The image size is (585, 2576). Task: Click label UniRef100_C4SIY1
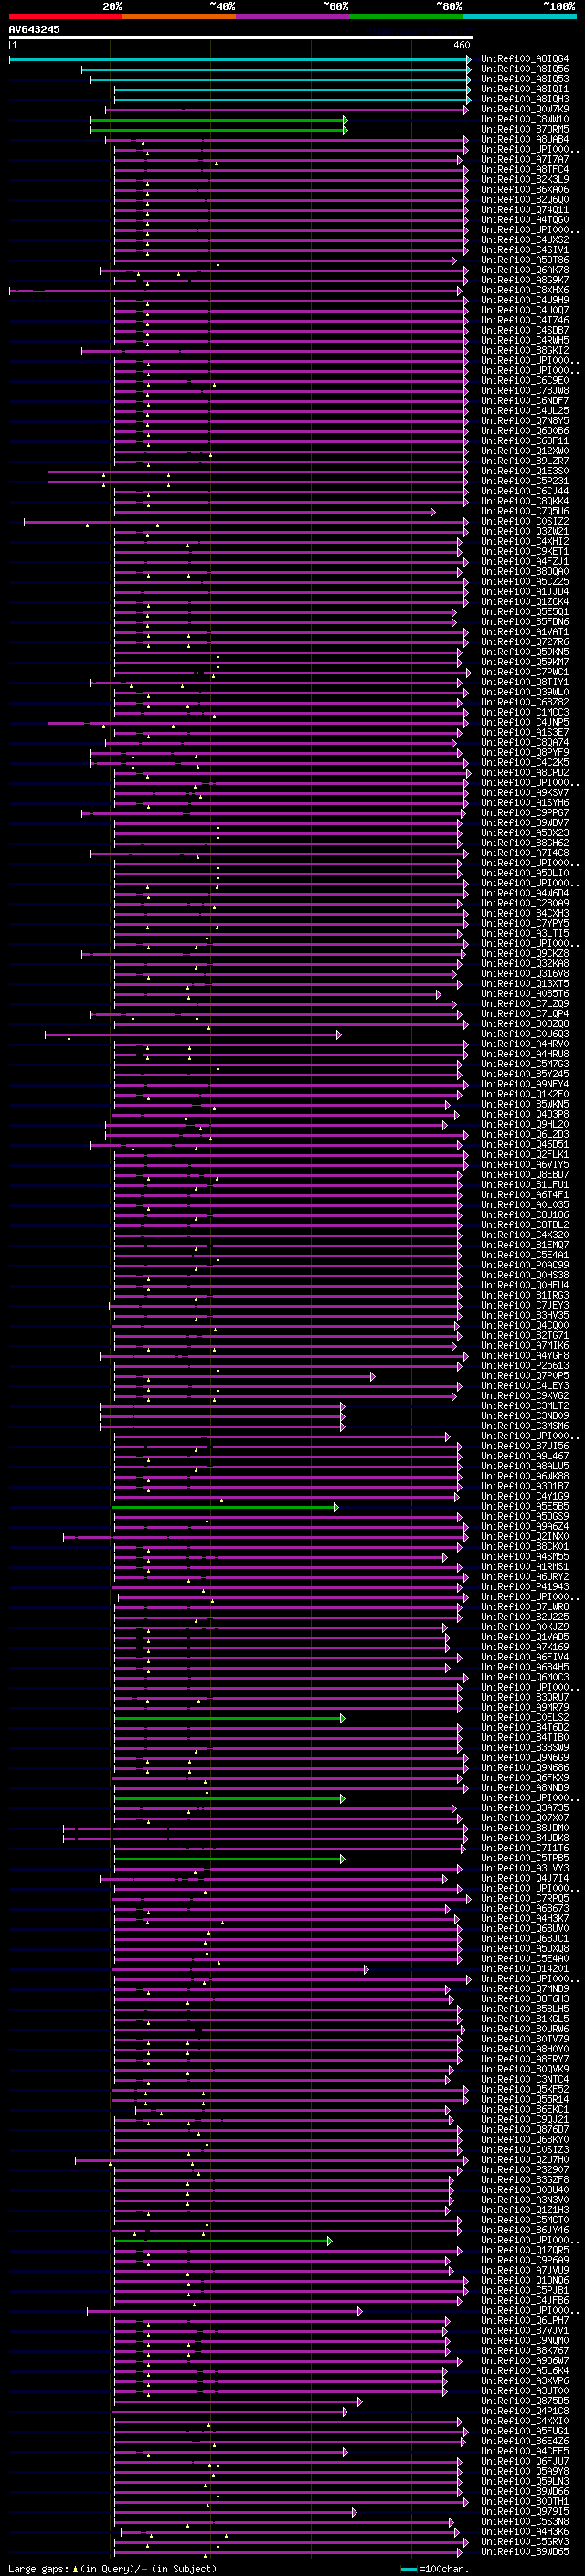[525, 250]
